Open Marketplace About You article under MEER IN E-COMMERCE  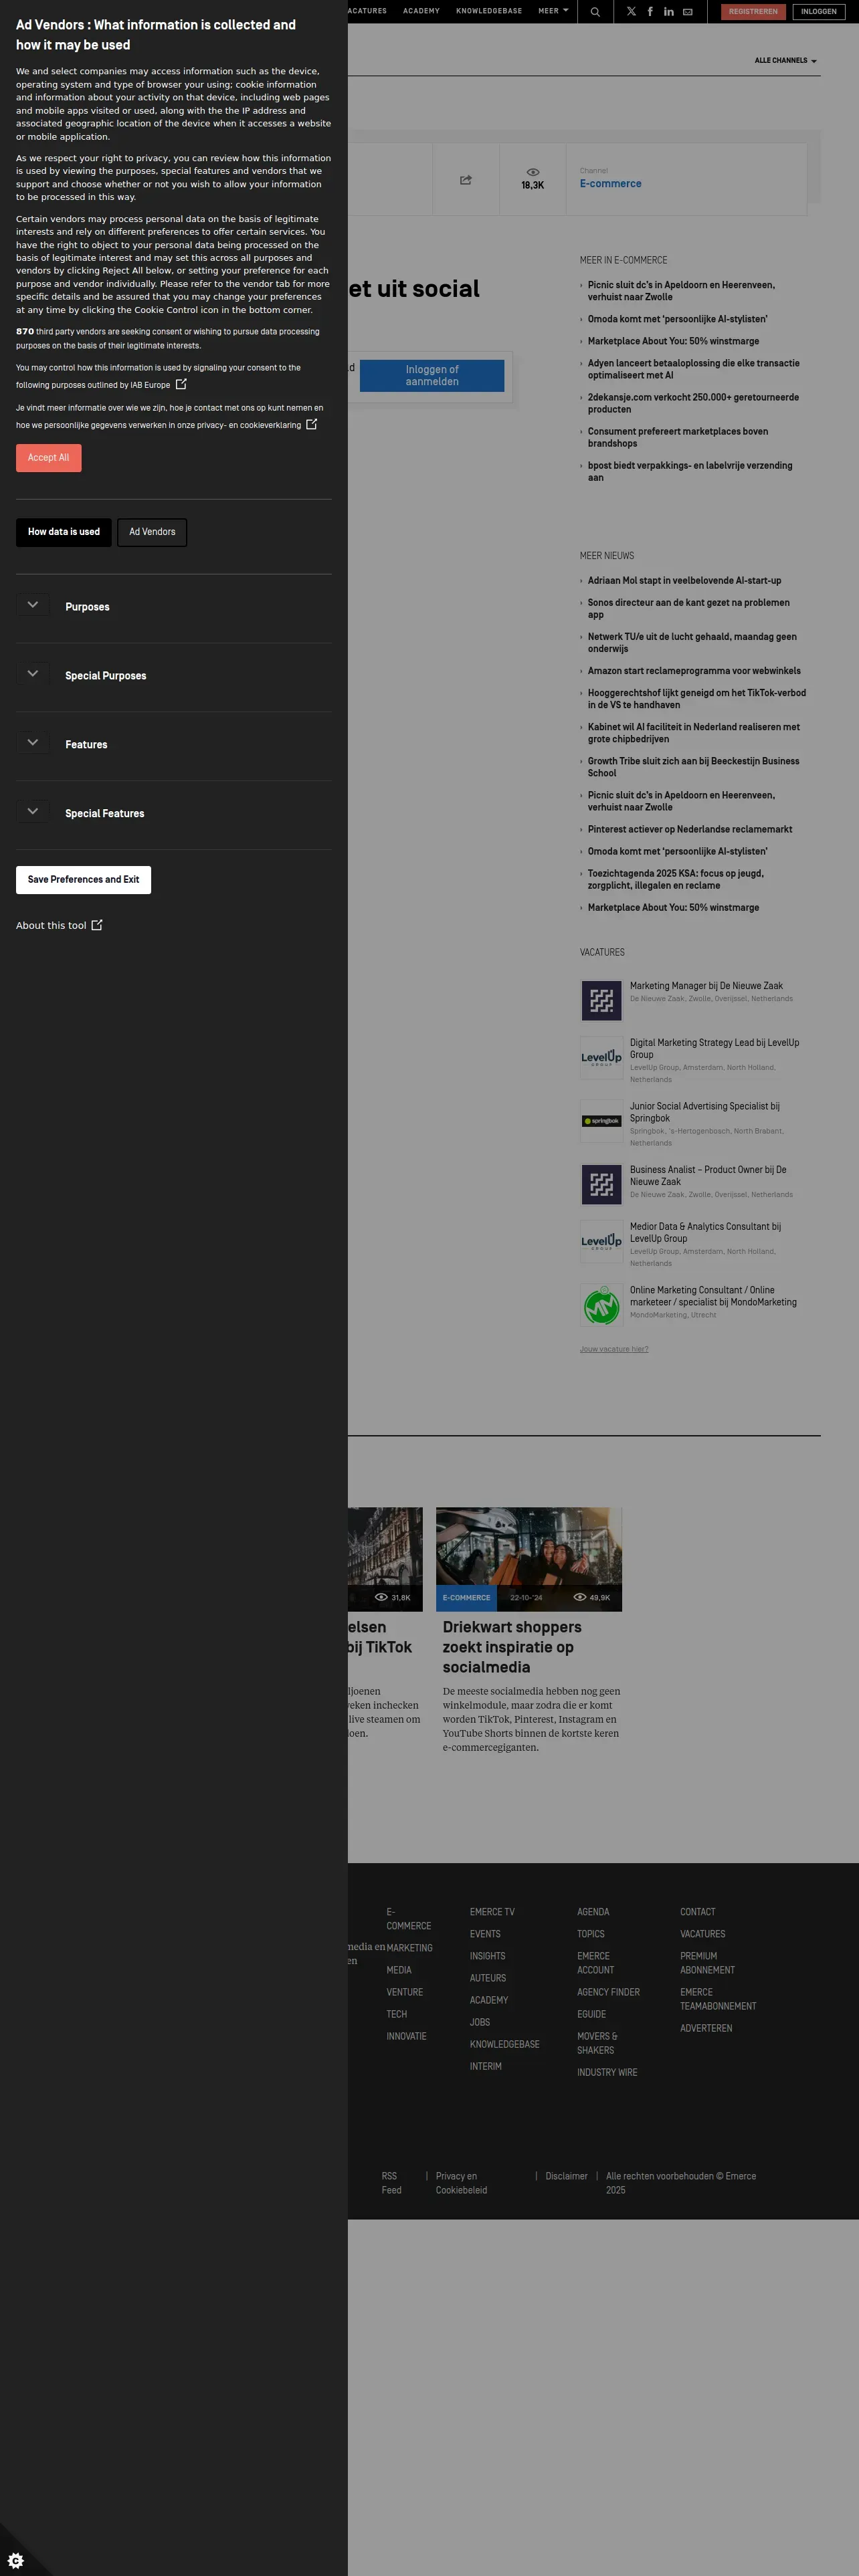pos(673,341)
